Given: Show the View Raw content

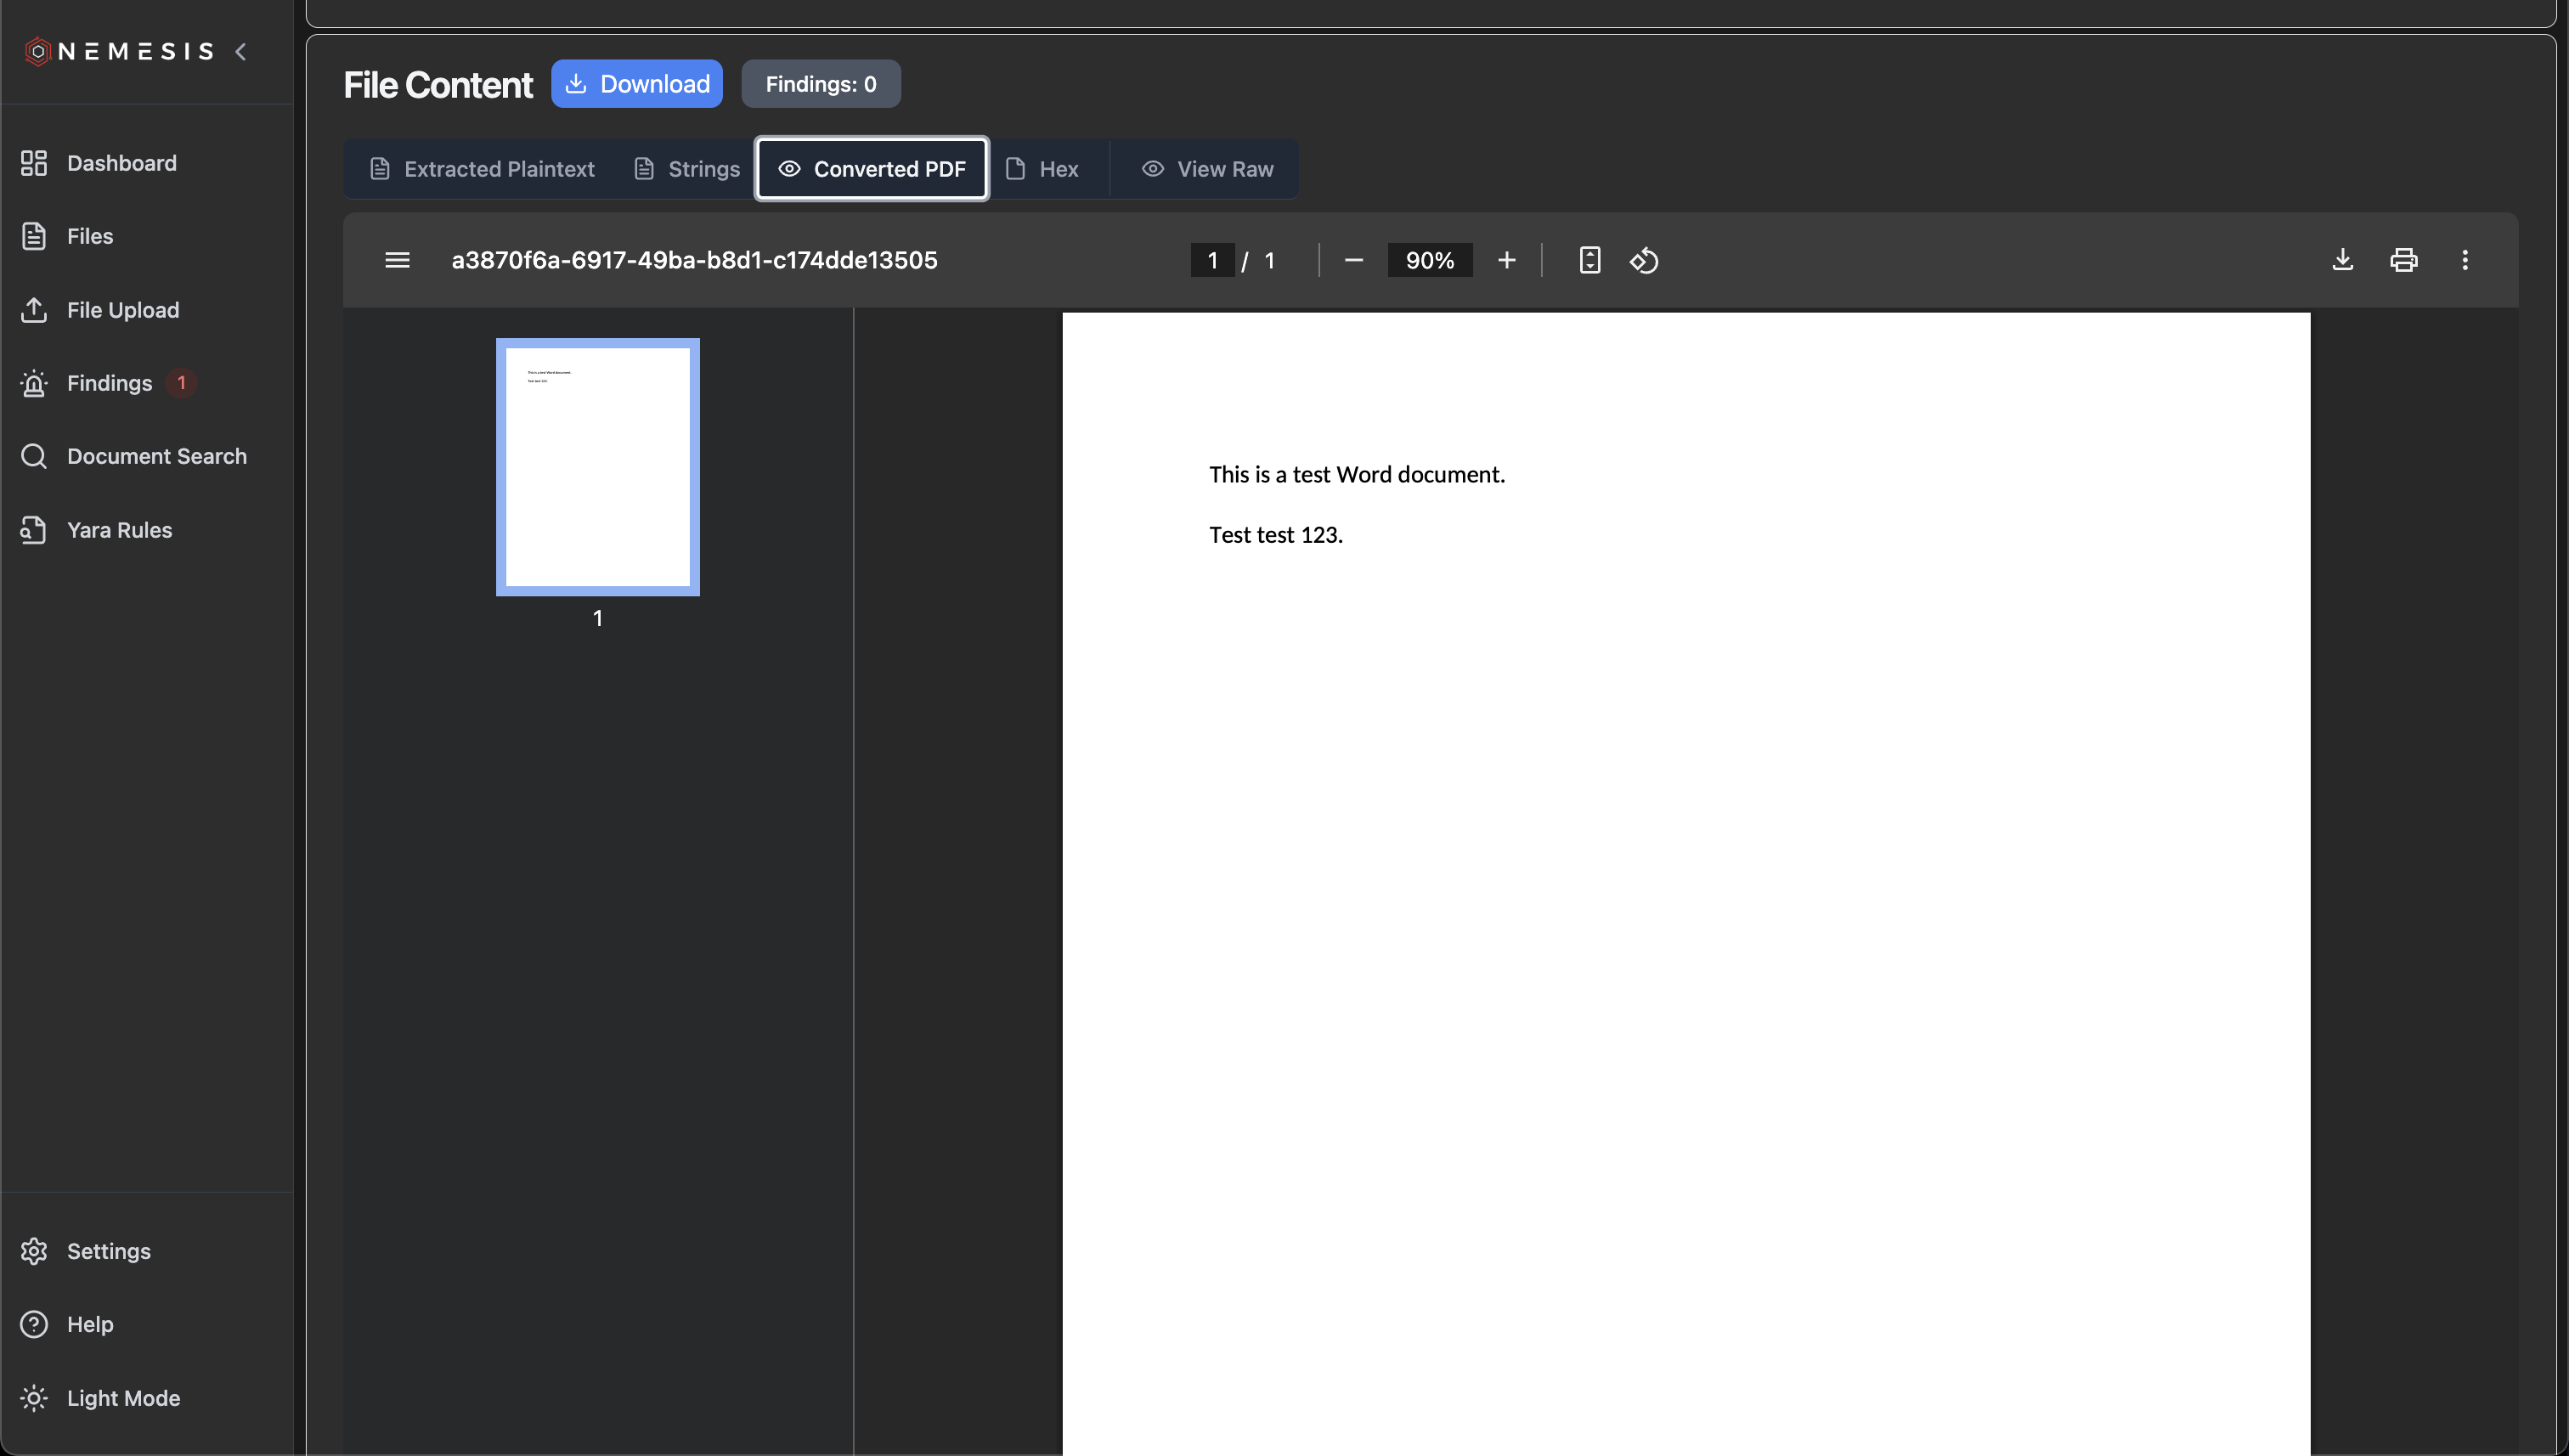Looking at the screenshot, I should [1207, 168].
